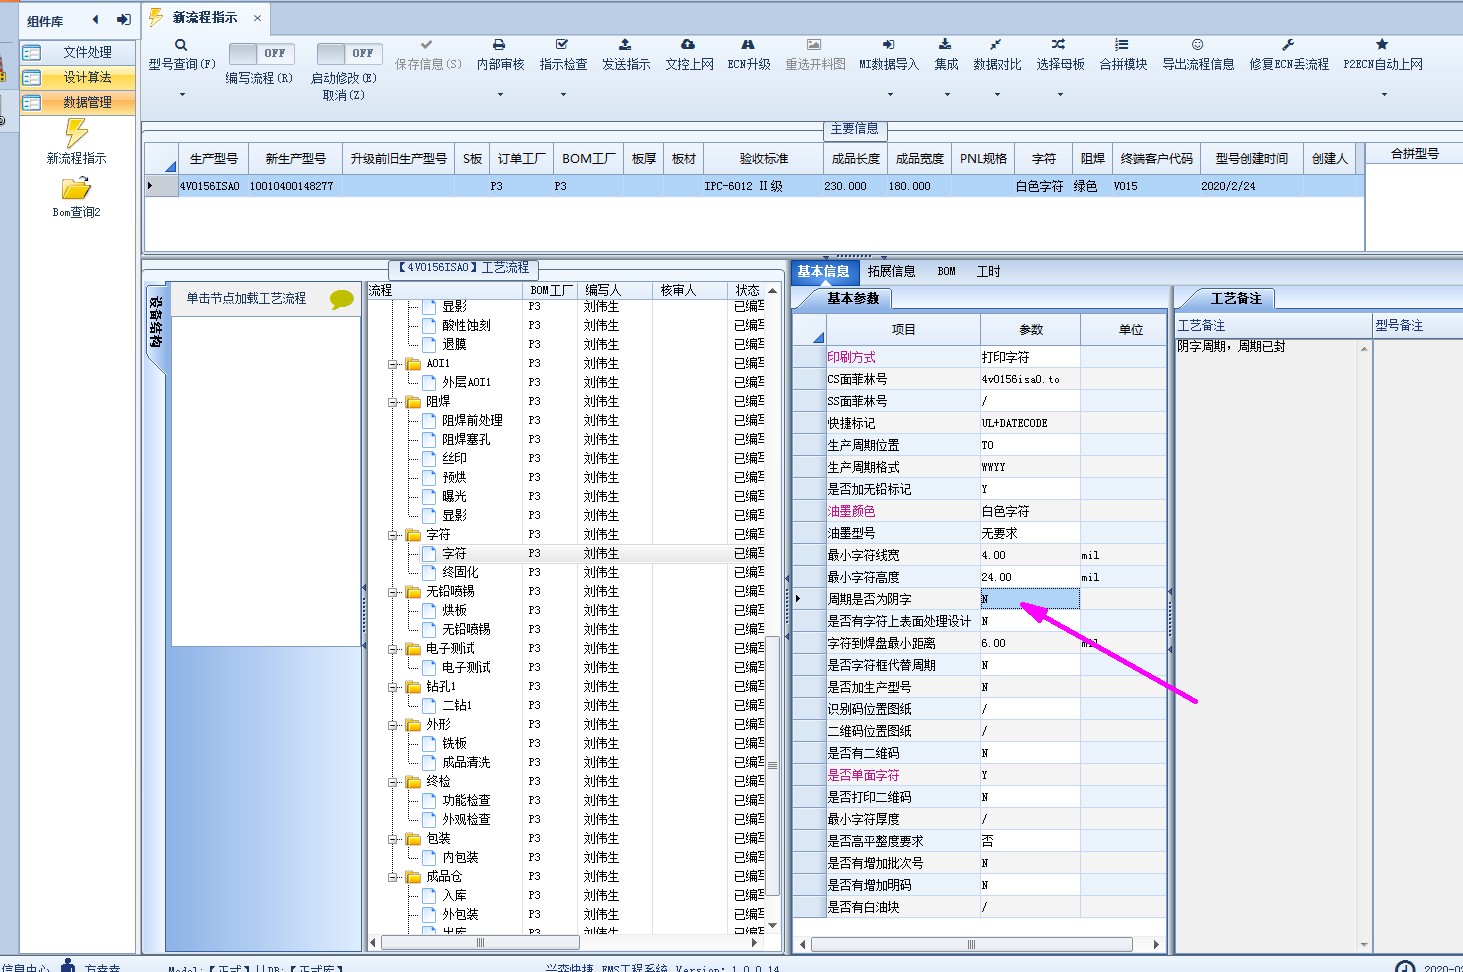Click the 发送指示 upload icon

(625, 45)
